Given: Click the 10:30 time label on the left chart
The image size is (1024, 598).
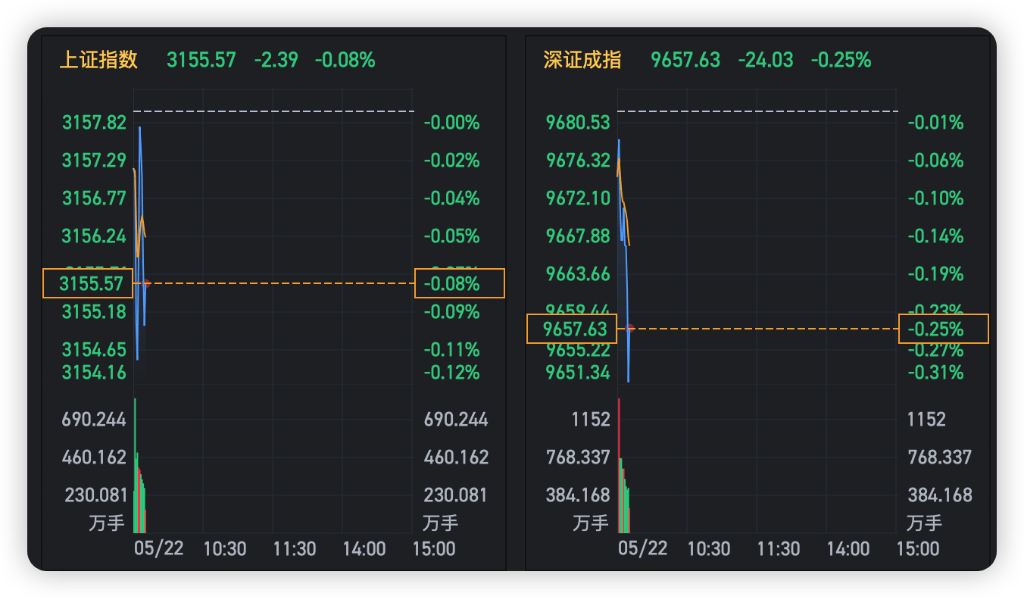Looking at the screenshot, I should (225, 548).
